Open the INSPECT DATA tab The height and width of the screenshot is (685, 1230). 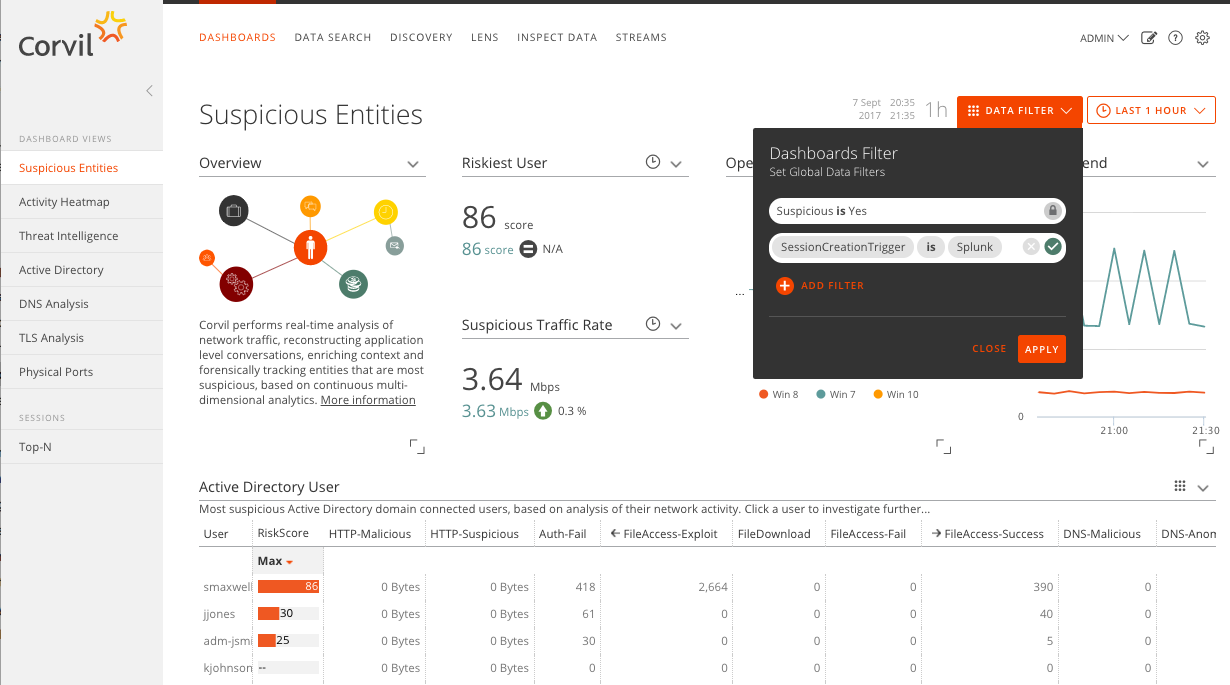pyautogui.click(x=557, y=38)
